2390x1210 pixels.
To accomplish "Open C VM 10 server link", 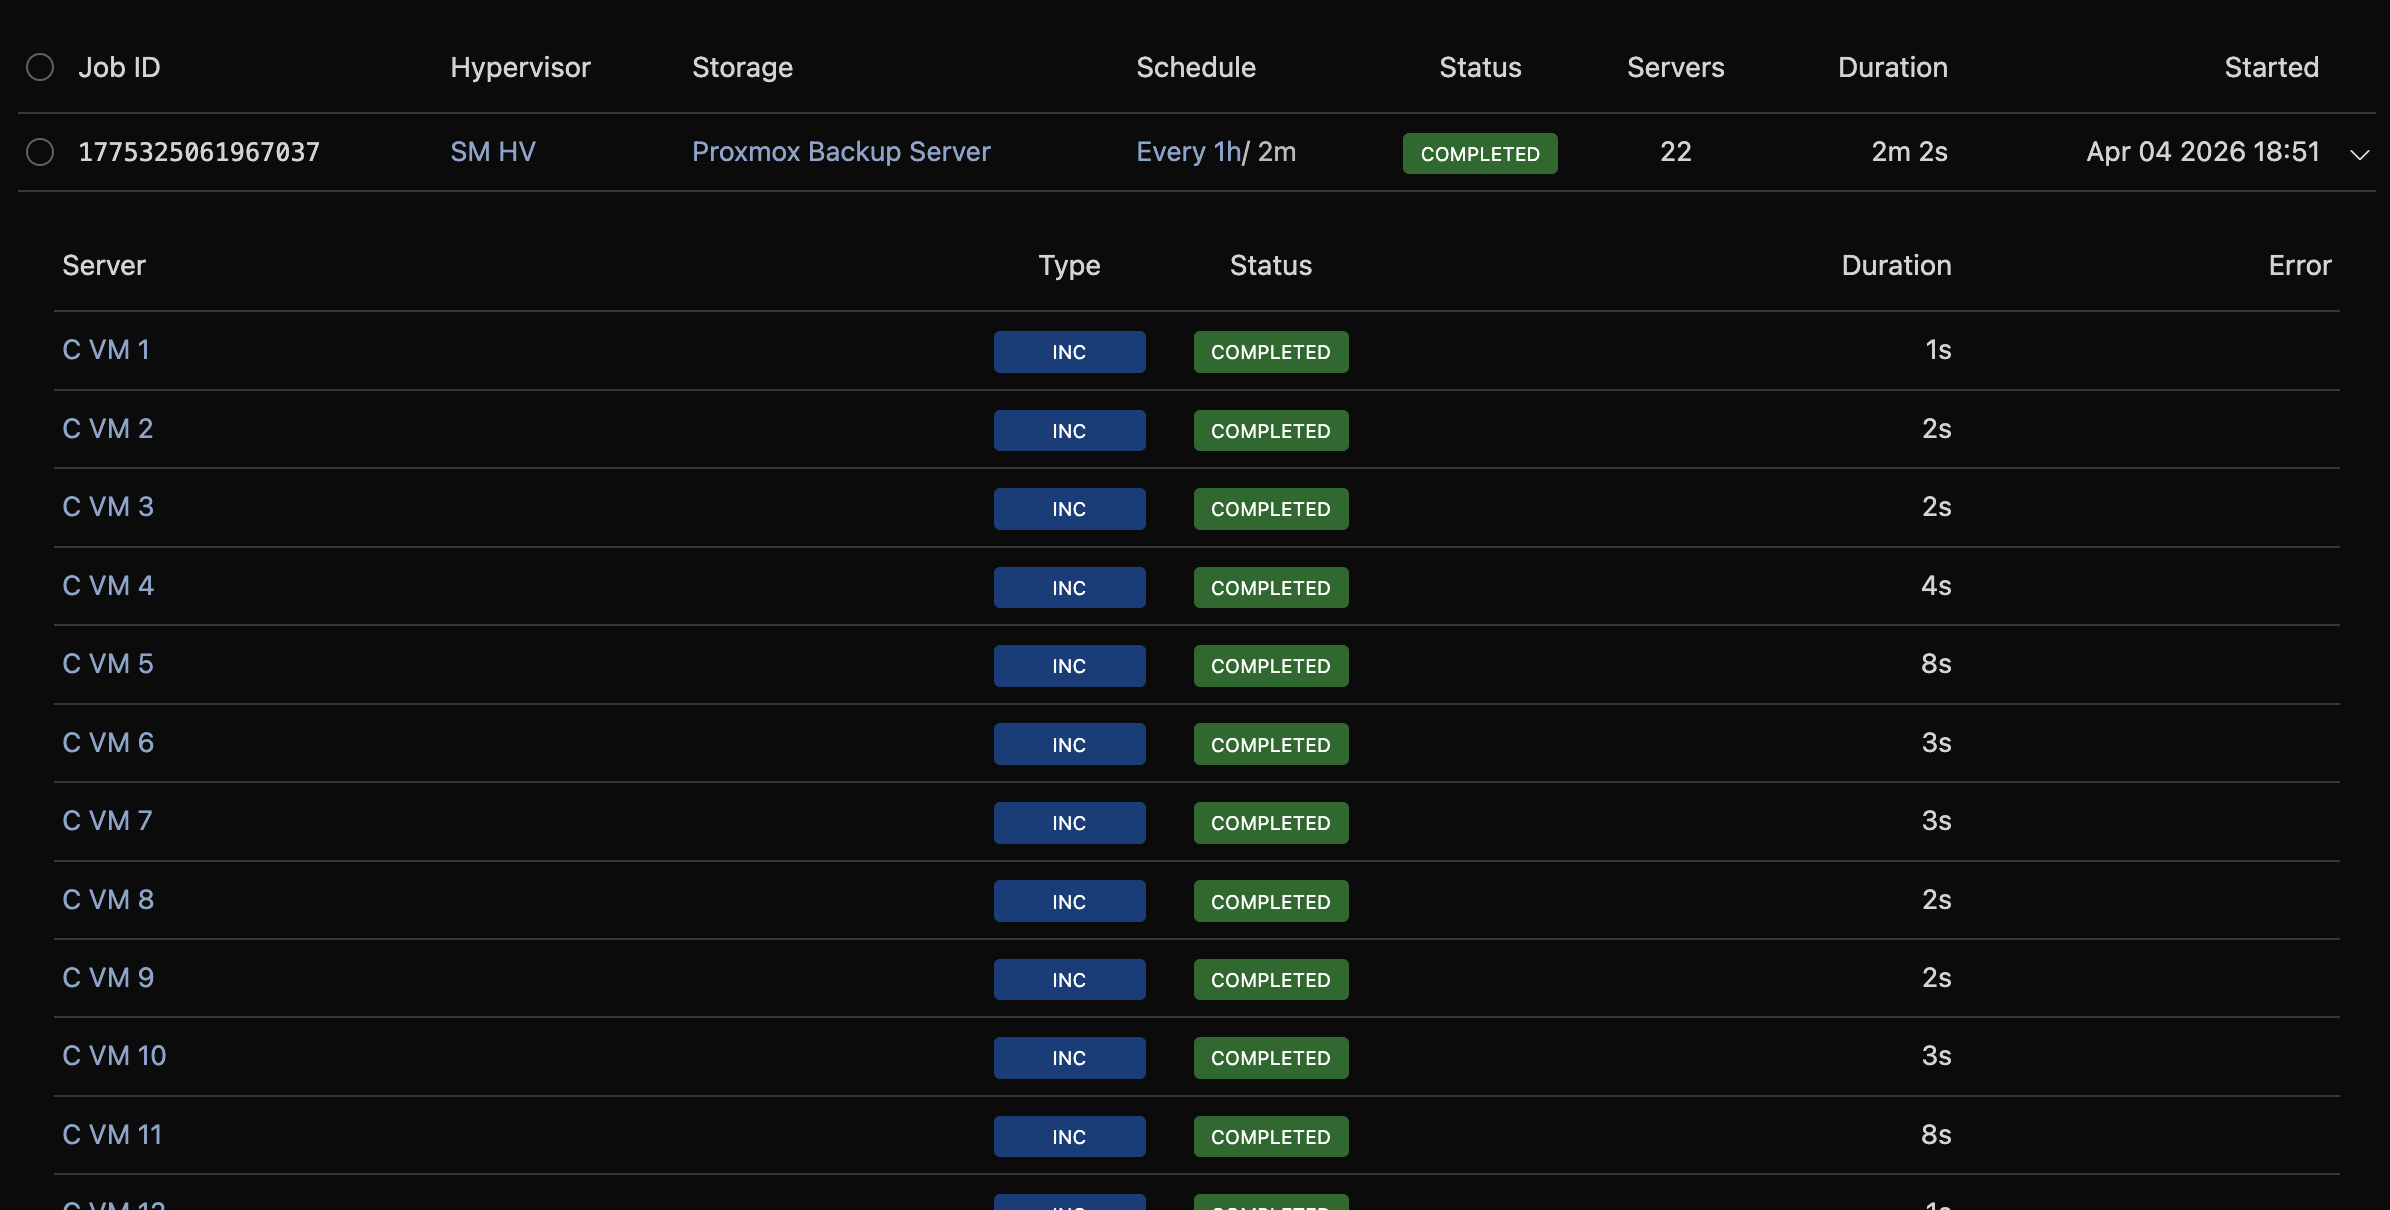I will [114, 1056].
